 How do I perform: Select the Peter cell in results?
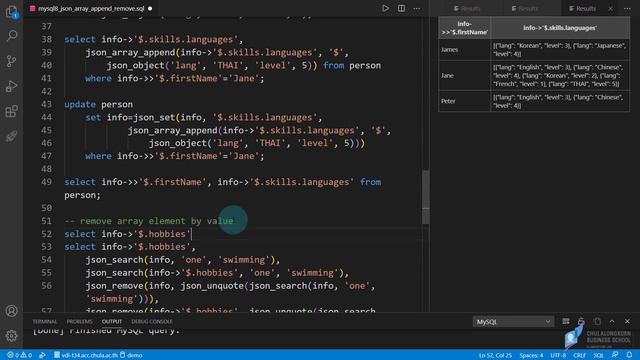click(464, 101)
